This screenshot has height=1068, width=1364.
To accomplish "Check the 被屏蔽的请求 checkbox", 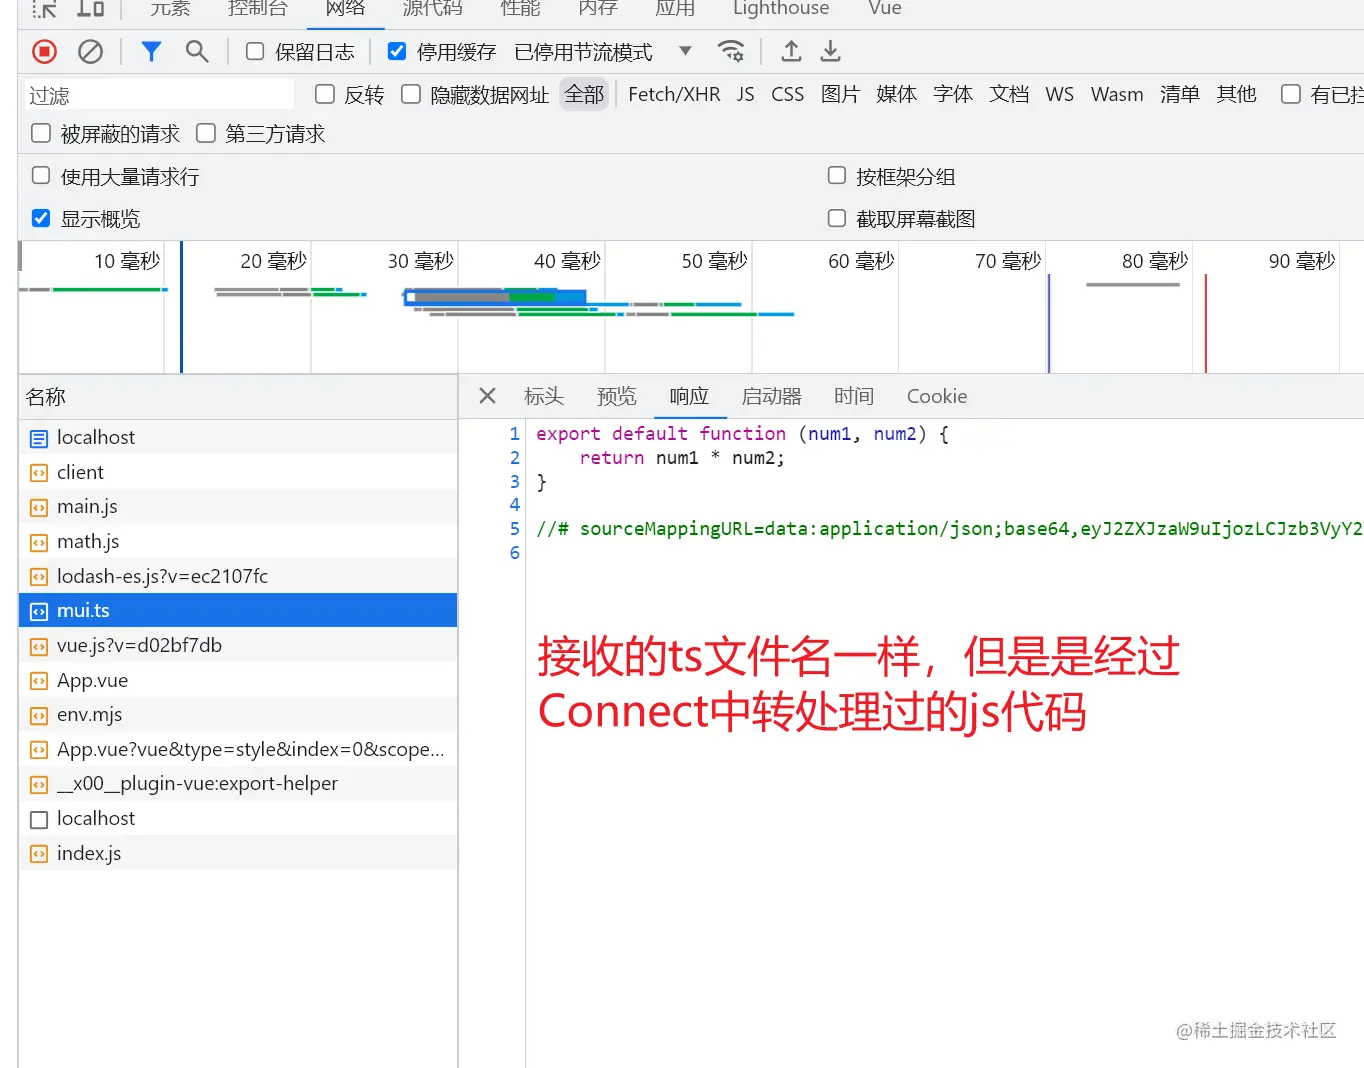I will [x=41, y=133].
